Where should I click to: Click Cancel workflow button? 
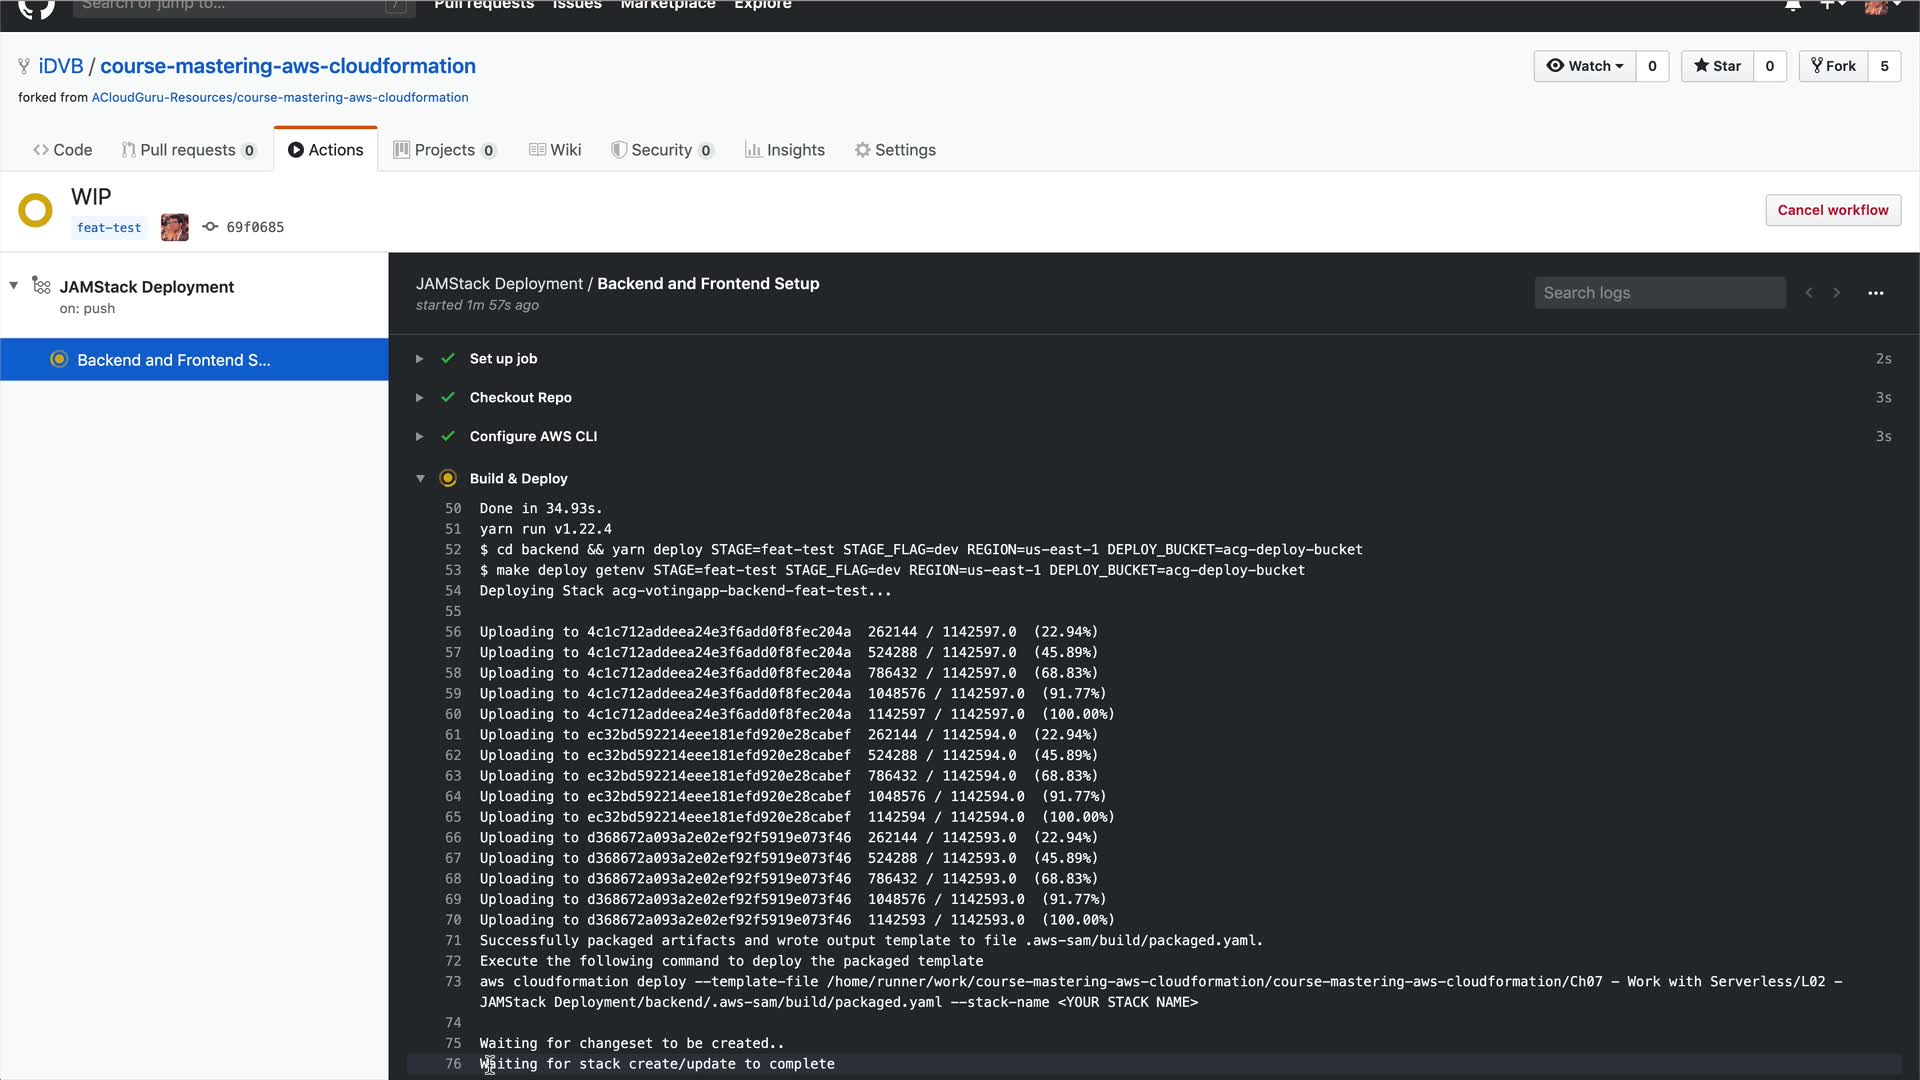[x=1832, y=210]
